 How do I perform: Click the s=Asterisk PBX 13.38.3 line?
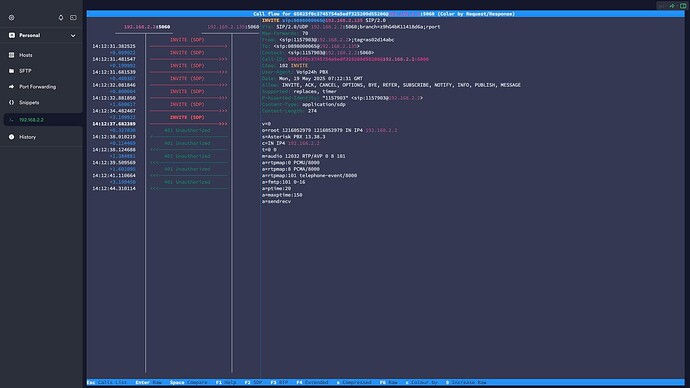coord(294,137)
